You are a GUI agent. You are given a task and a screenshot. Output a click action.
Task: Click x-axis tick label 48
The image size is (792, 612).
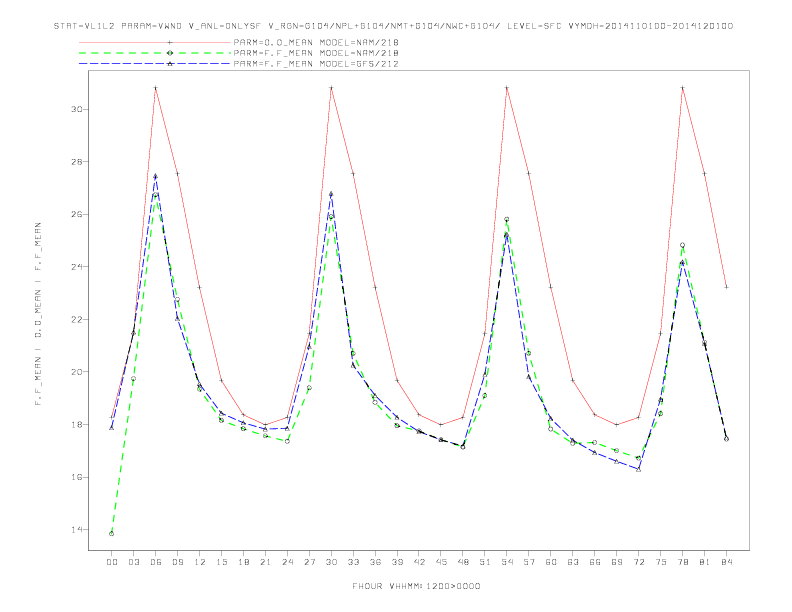tap(463, 562)
